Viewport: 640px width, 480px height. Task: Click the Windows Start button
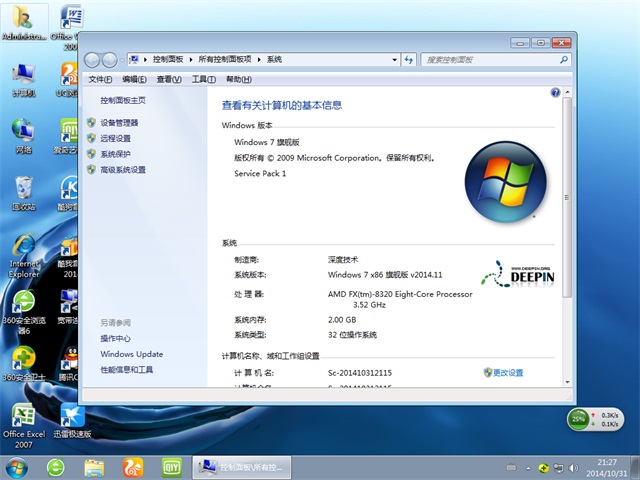17,468
